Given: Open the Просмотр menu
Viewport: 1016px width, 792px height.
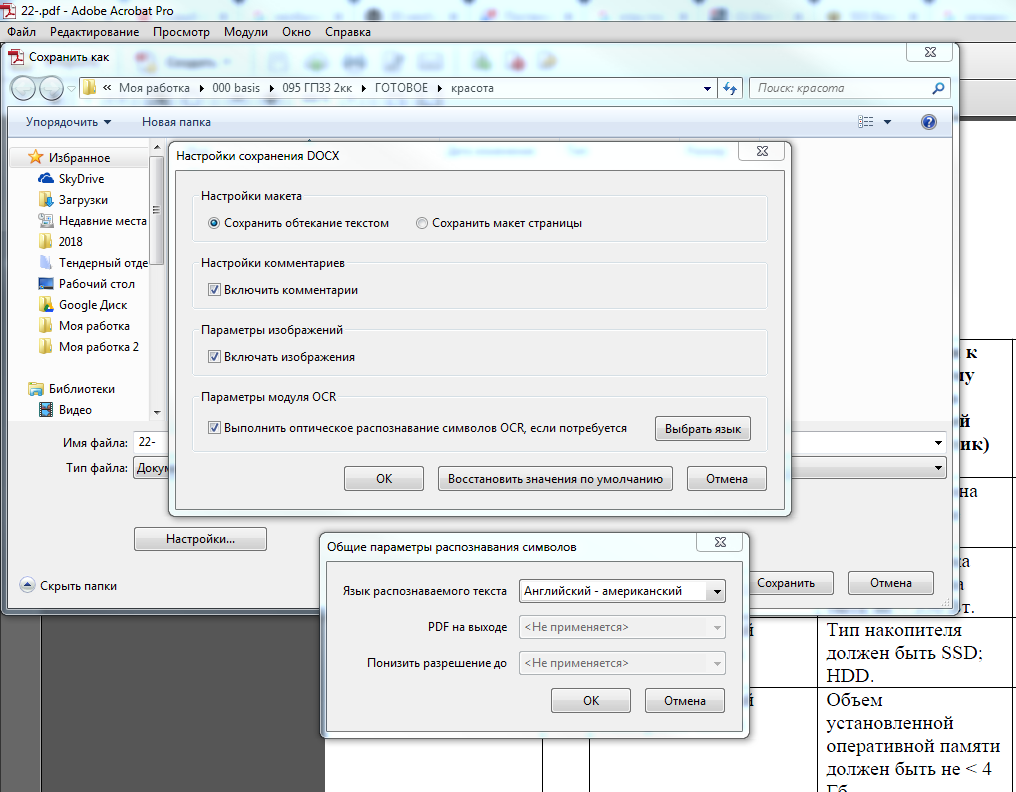Looking at the screenshot, I should point(181,32).
